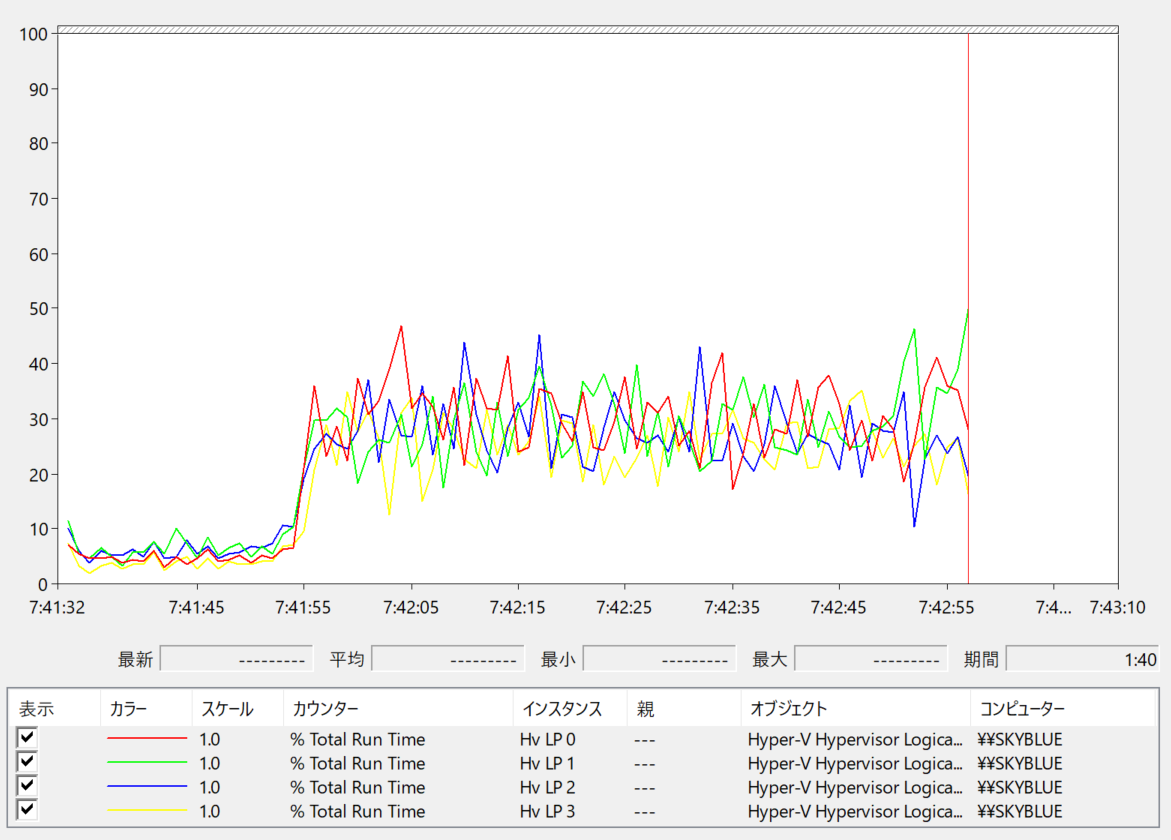1171x840 pixels.
Task: Click the red color line for Hv LP 0
Action: click(146, 738)
